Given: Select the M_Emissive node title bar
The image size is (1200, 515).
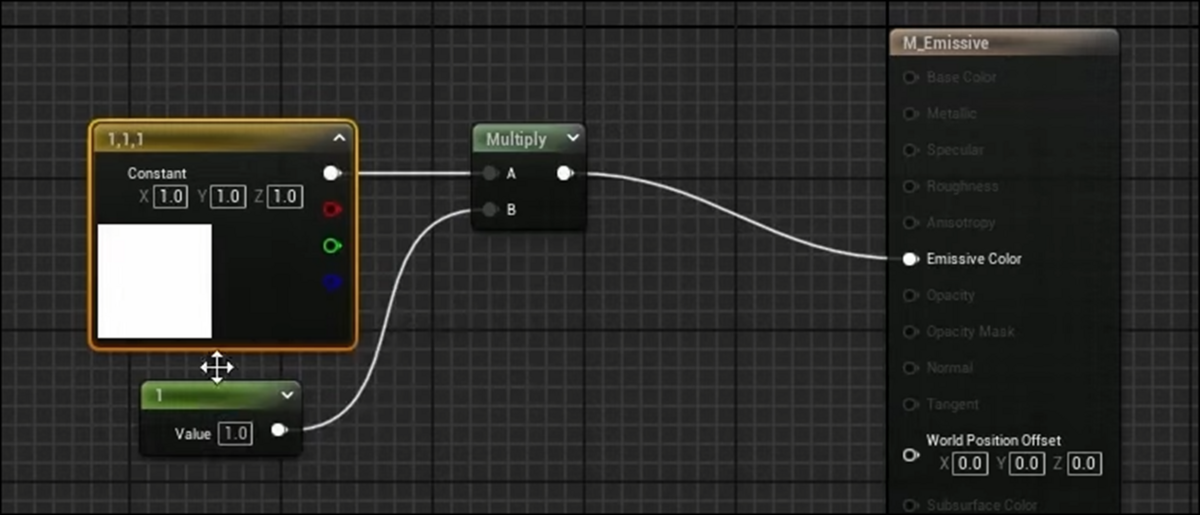Looking at the screenshot, I should pos(1003,44).
